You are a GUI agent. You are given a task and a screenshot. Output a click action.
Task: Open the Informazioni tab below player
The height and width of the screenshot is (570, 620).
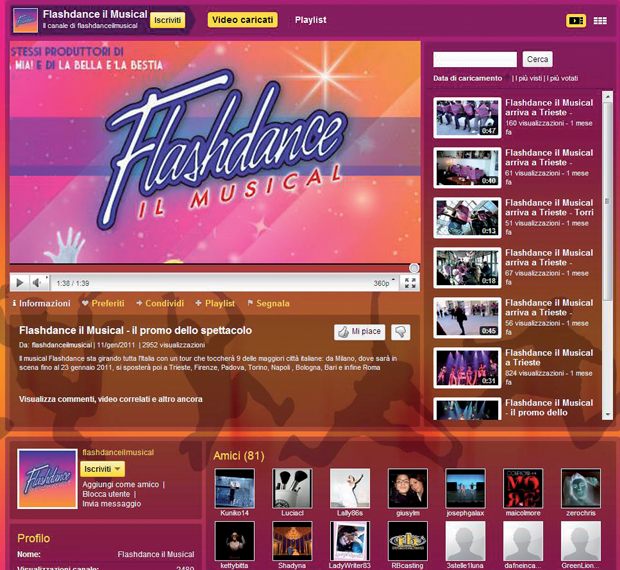(41, 304)
